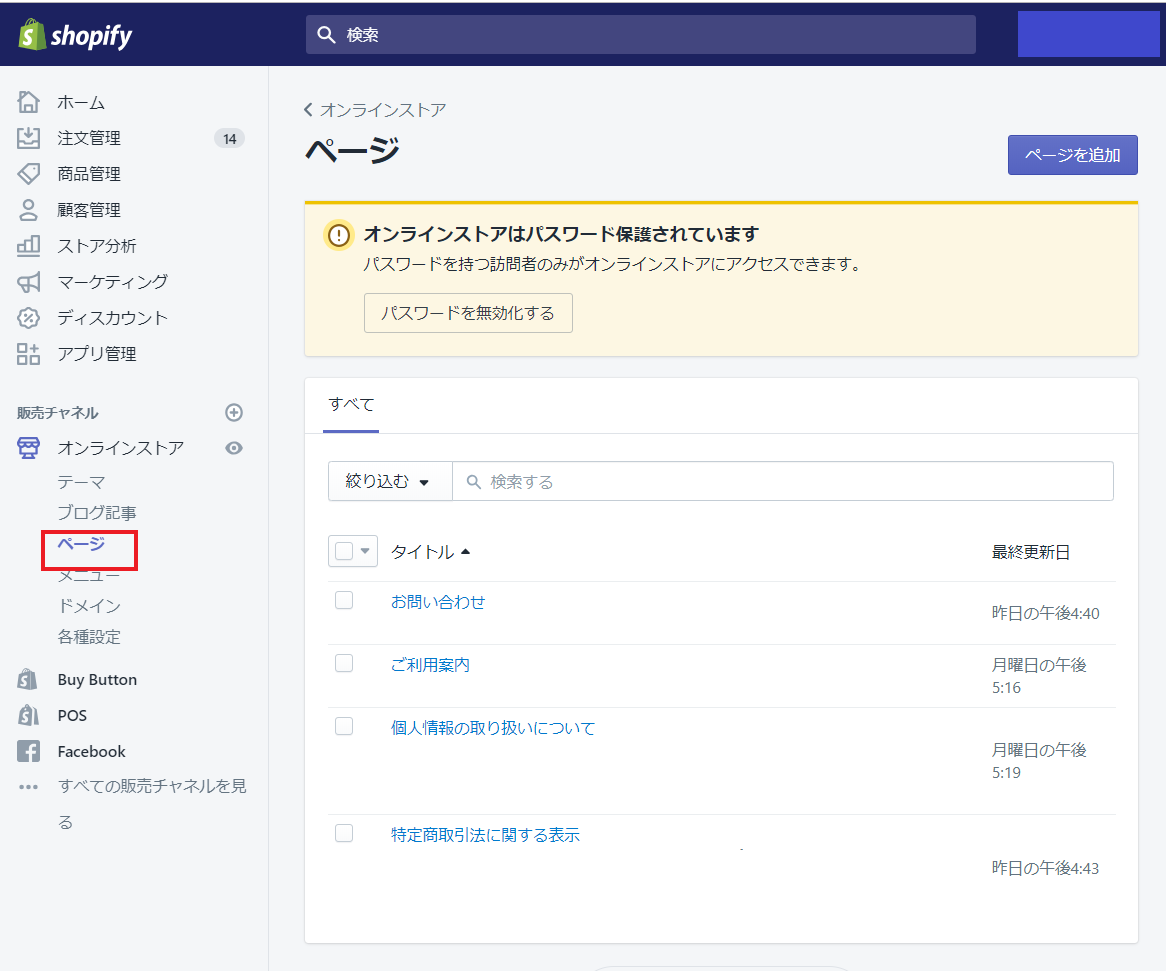Open ドメイン under オンラインストア

pyautogui.click(x=89, y=606)
